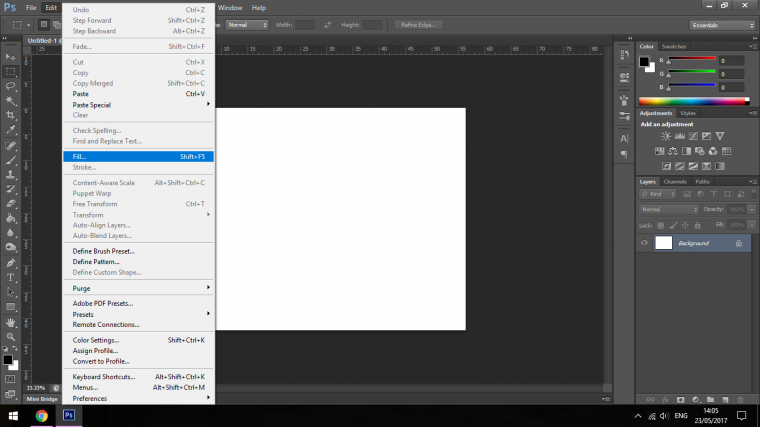Screen dimensions: 760x427
Task: Open the Window menu
Action: click(230, 8)
